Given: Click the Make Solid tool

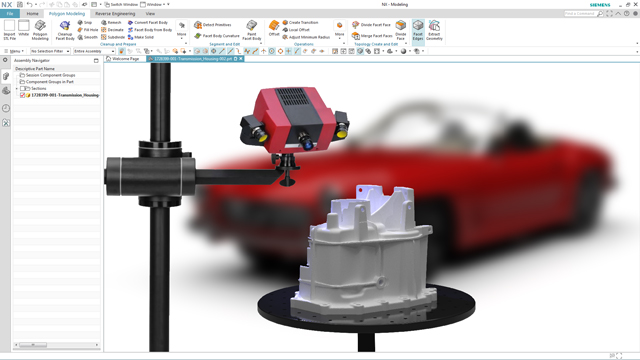Looking at the screenshot, I should click(141, 37).
